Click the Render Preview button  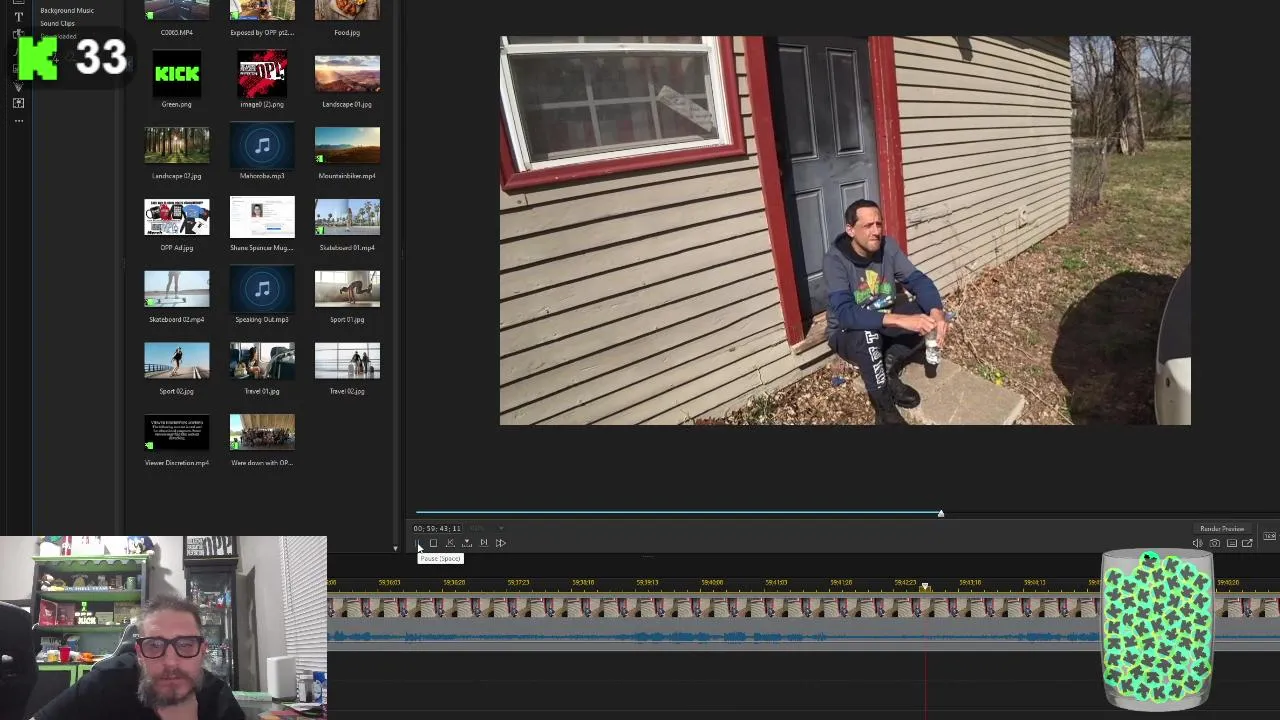point(1222,529)
